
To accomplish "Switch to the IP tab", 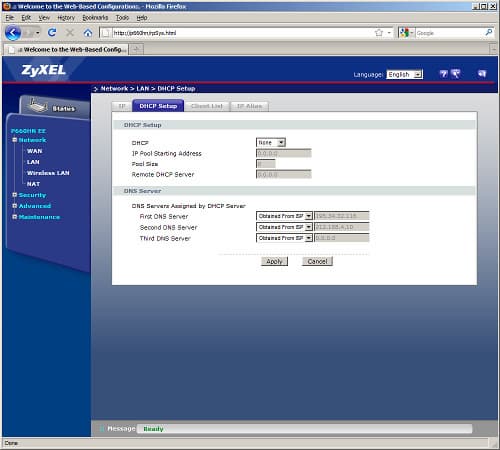I will pyautogui.click(x=122, y=106).
